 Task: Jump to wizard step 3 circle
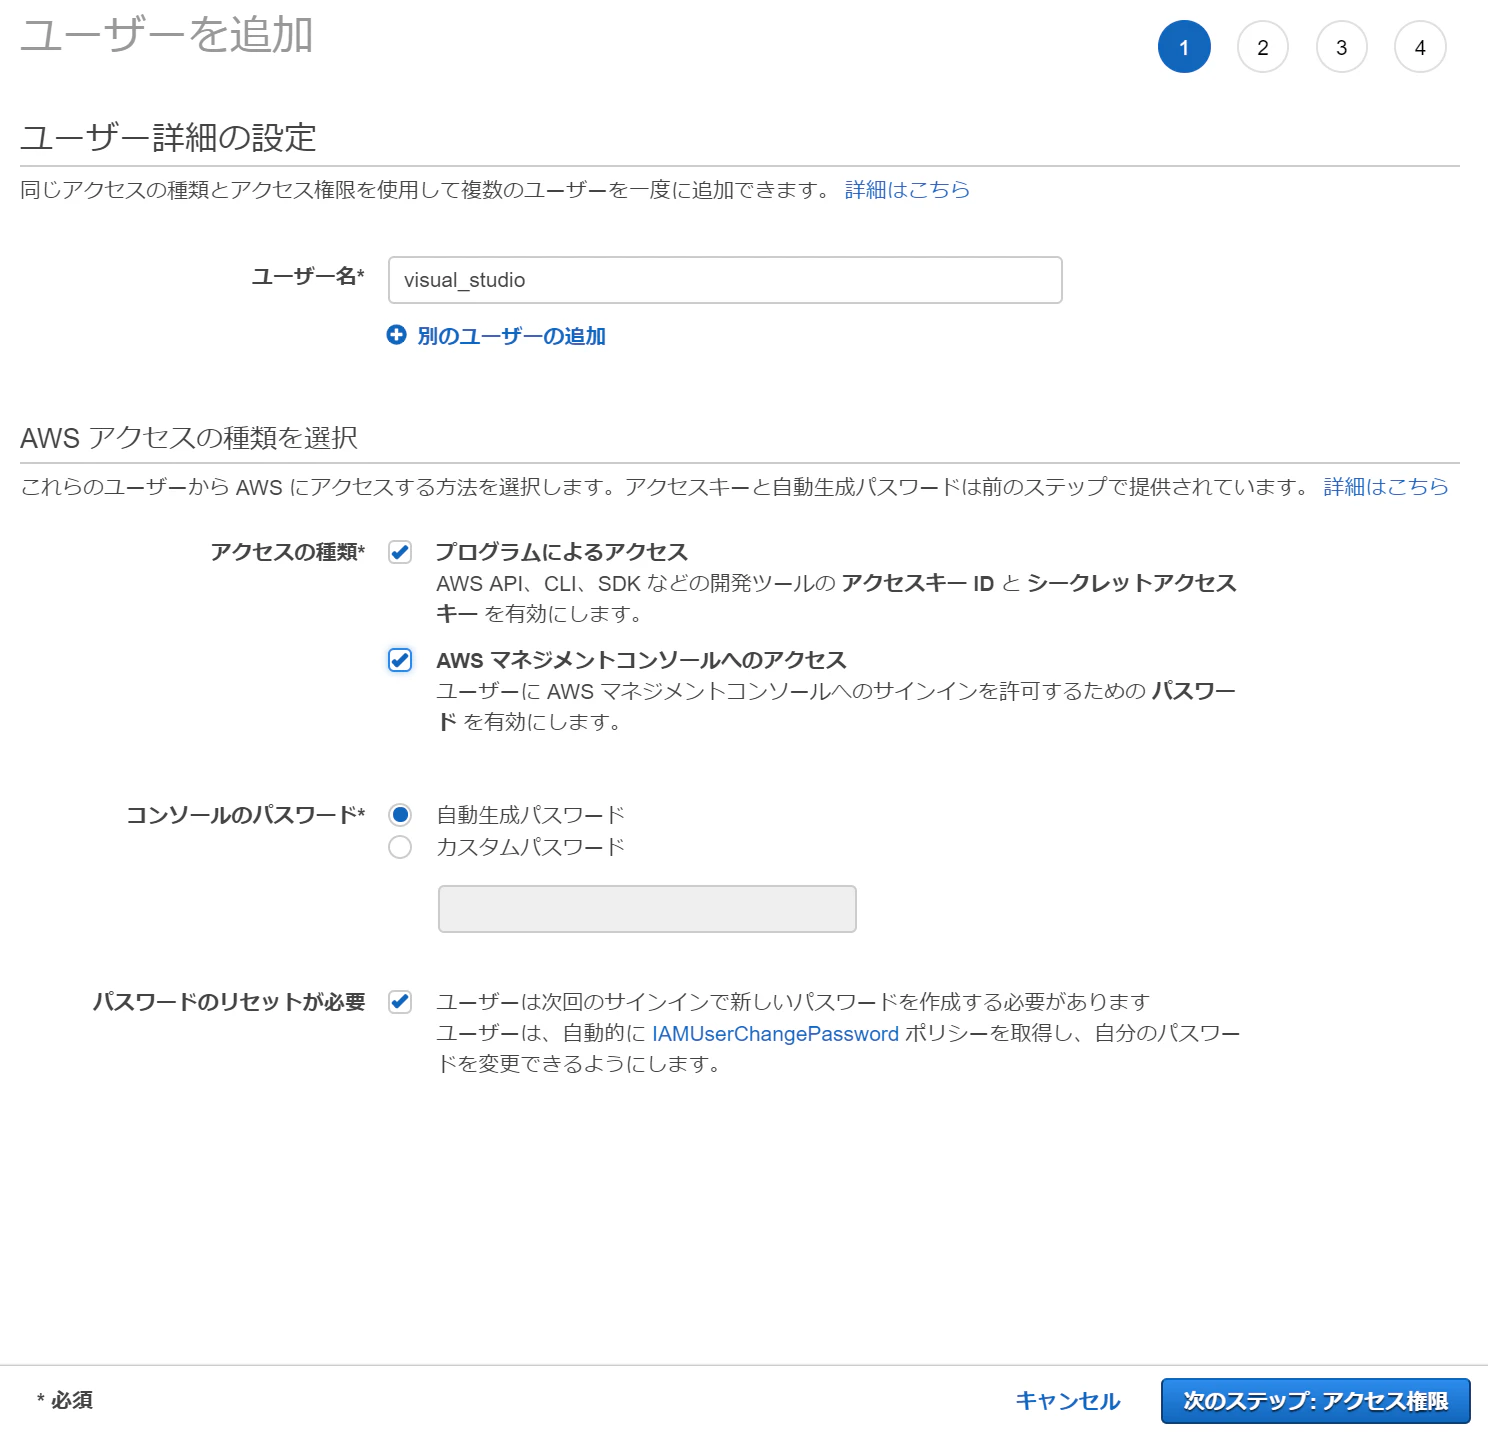(x=1342, y=47)
